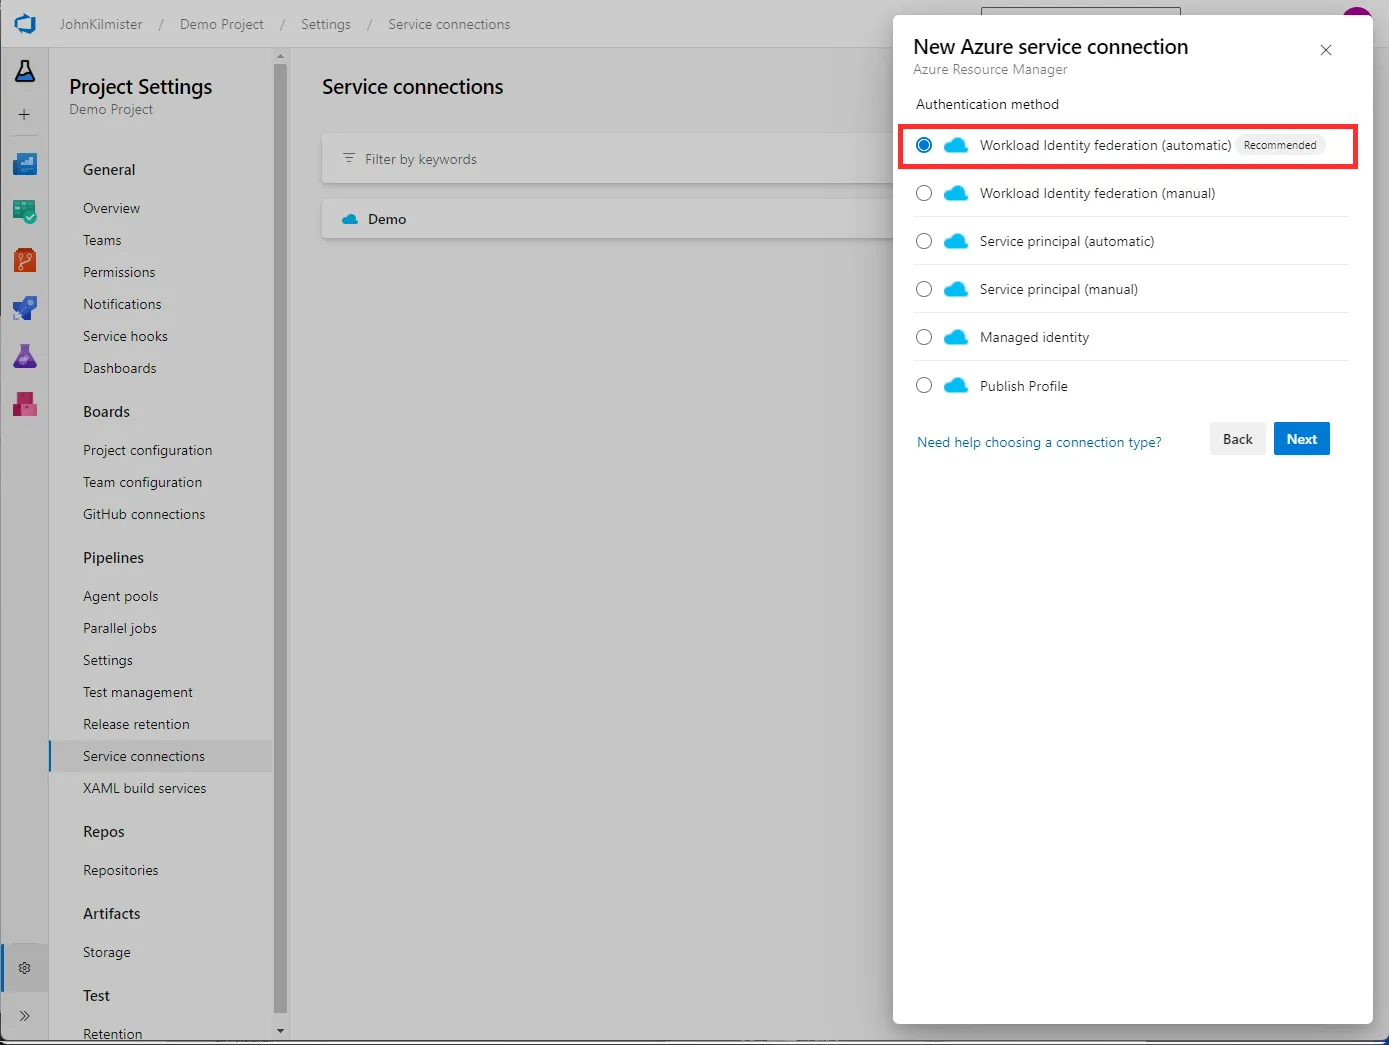
Task: Open the project overview flask icon
Action: pos(25,71)
